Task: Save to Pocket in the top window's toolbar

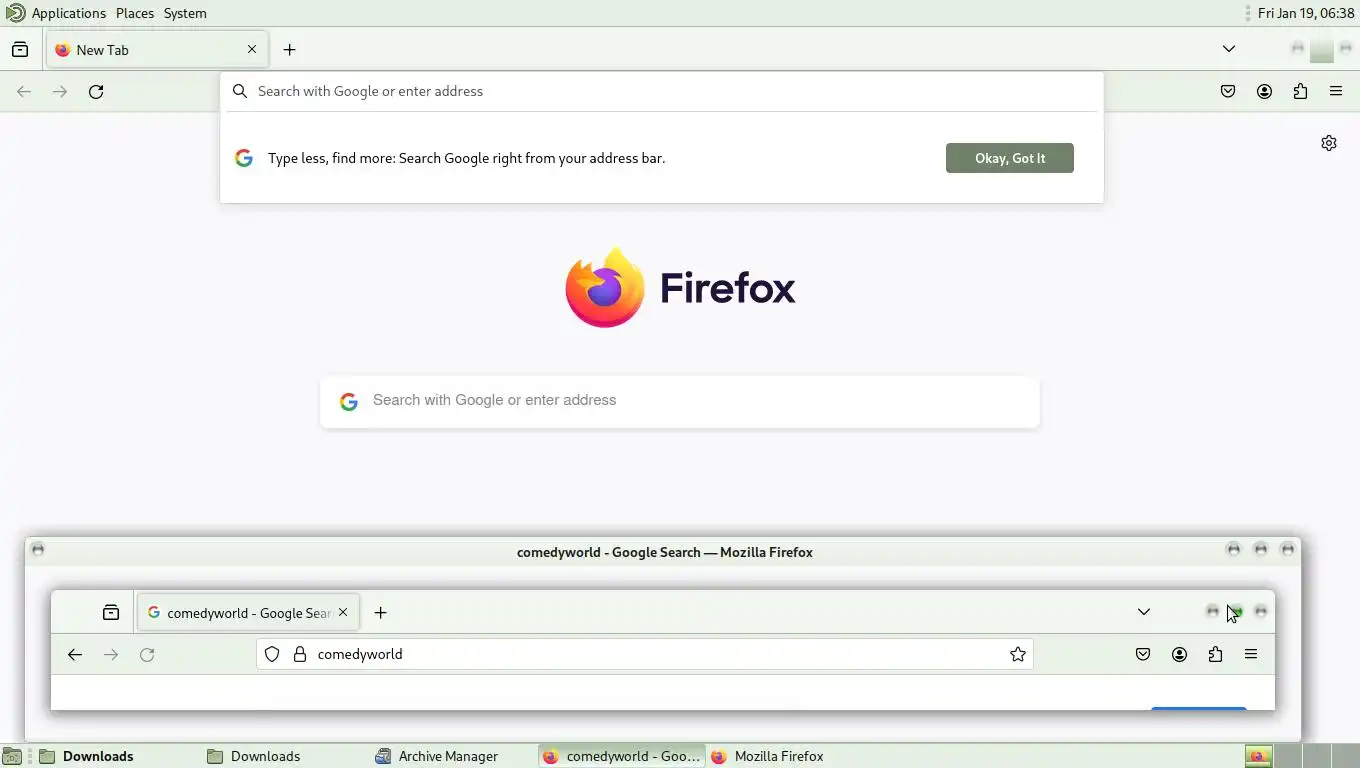Action: [1228, 91]
